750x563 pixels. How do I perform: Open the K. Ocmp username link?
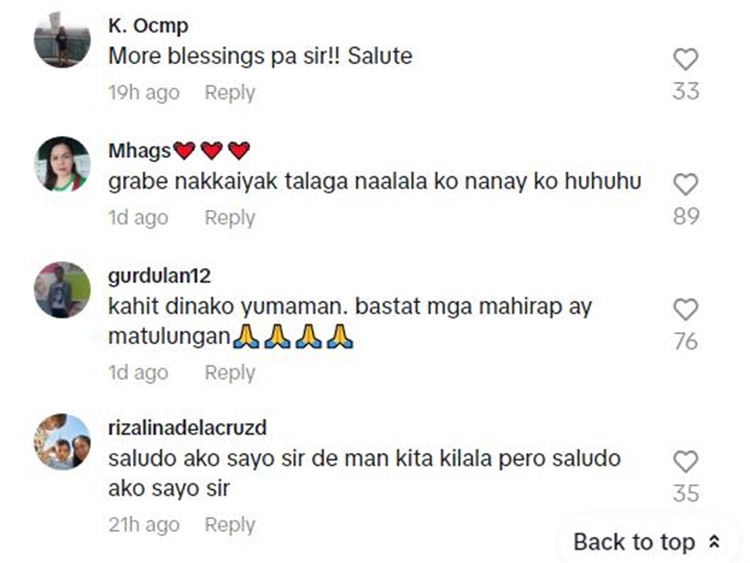(x=148, y=26)
